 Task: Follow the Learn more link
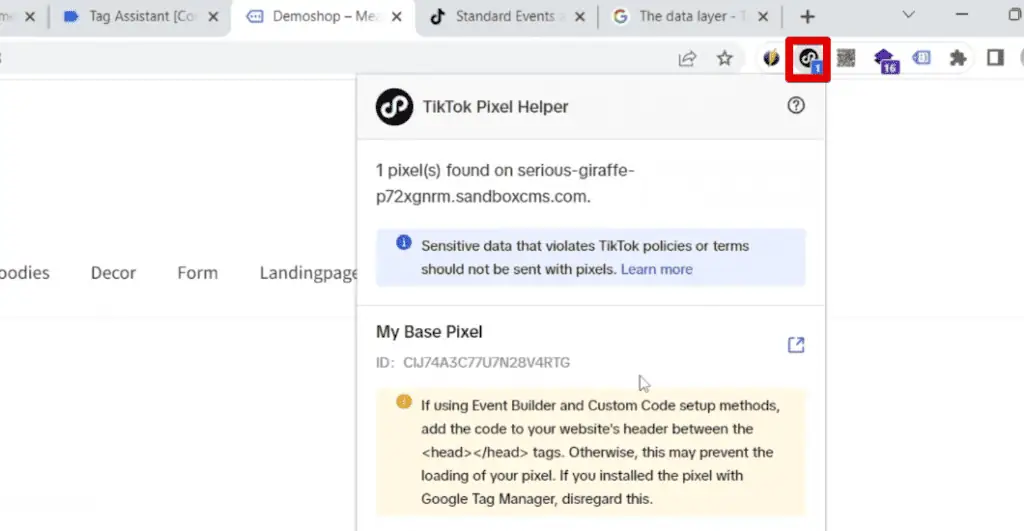(x=656, y=269)
